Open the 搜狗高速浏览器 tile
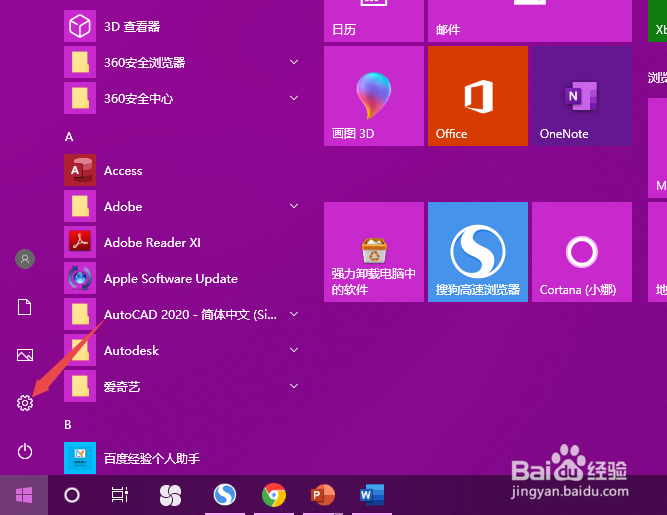Screen dimensions: 667x515 tap(478, 252)
